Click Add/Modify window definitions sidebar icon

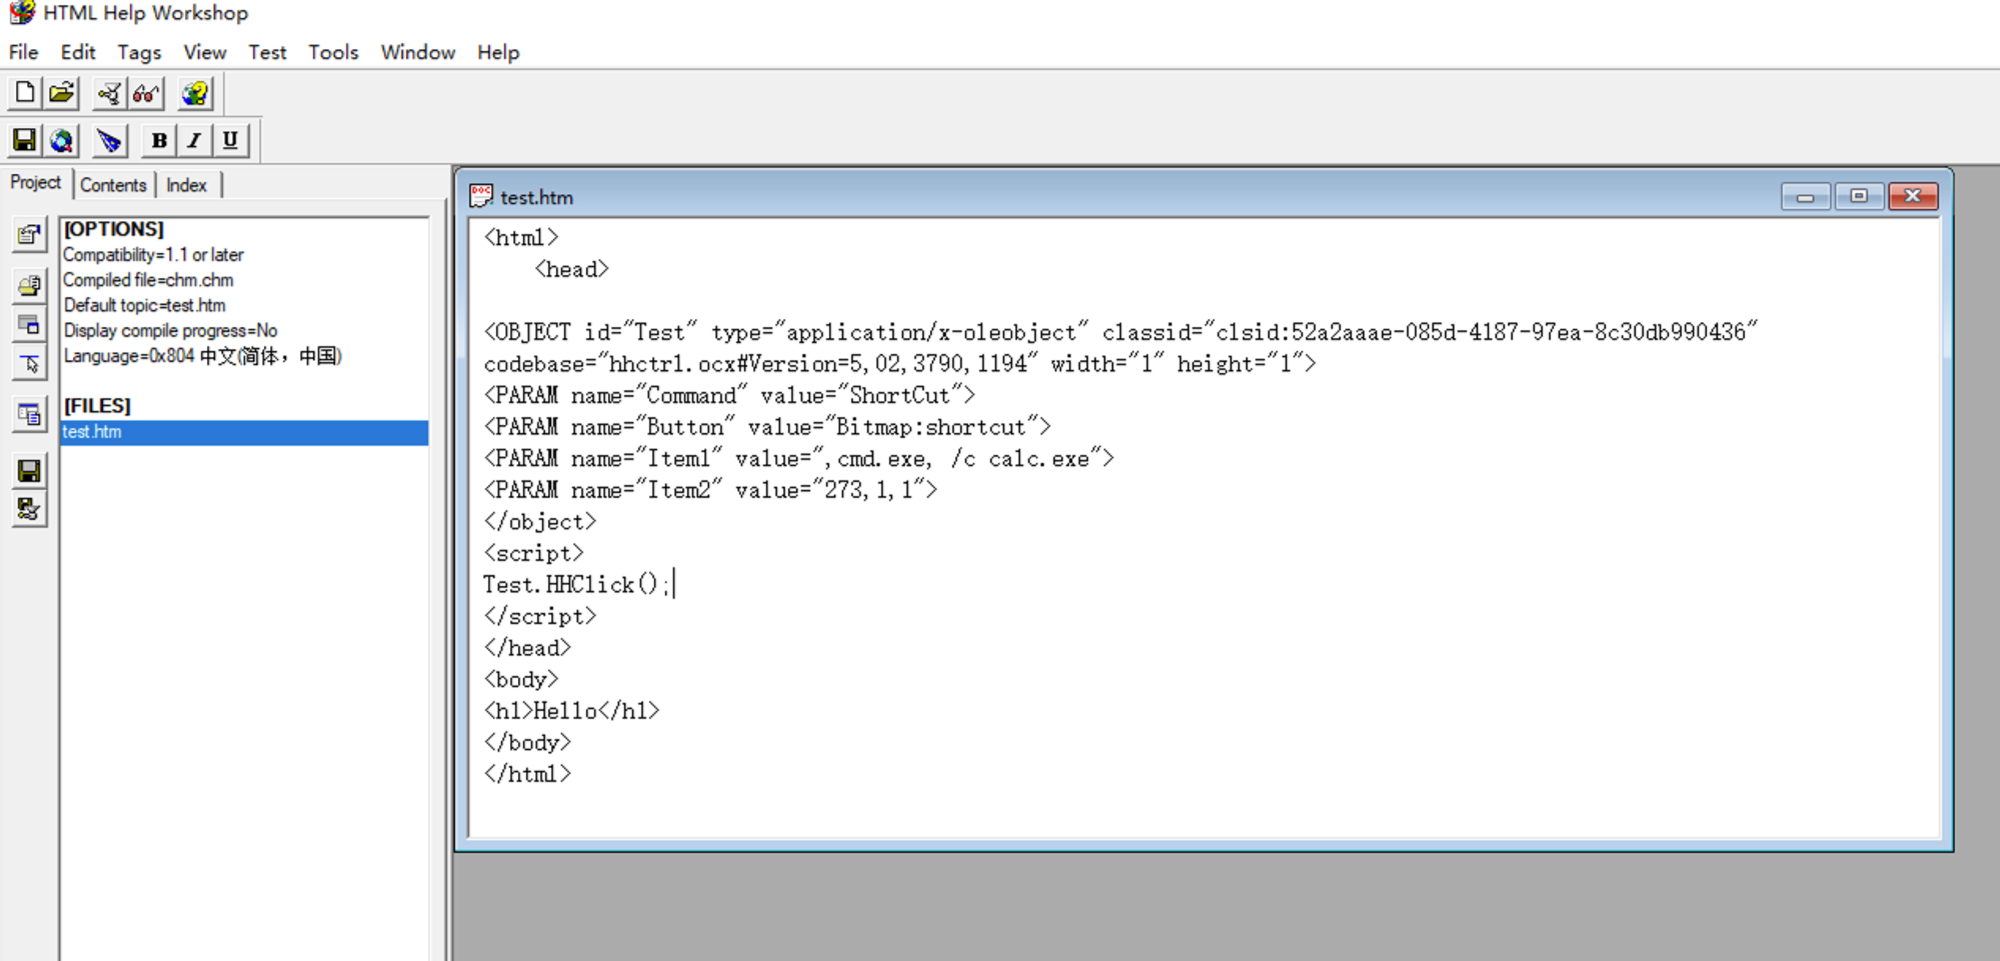[x=29, y=325]
